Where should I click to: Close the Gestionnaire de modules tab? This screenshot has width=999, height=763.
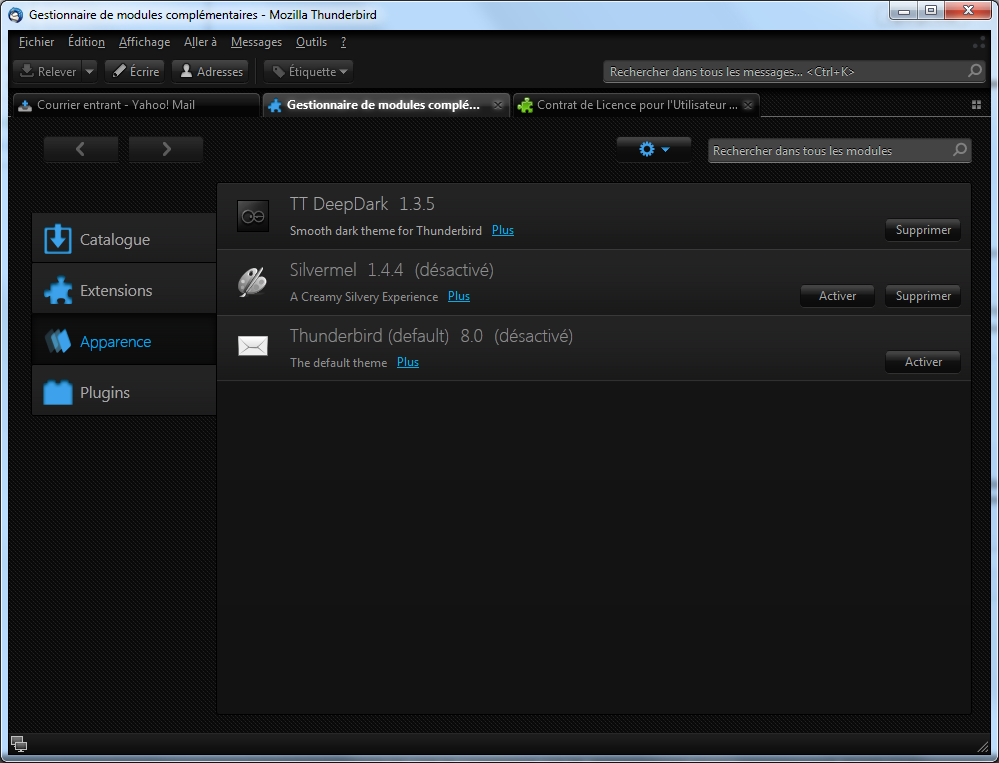click(x=498, y=105)
